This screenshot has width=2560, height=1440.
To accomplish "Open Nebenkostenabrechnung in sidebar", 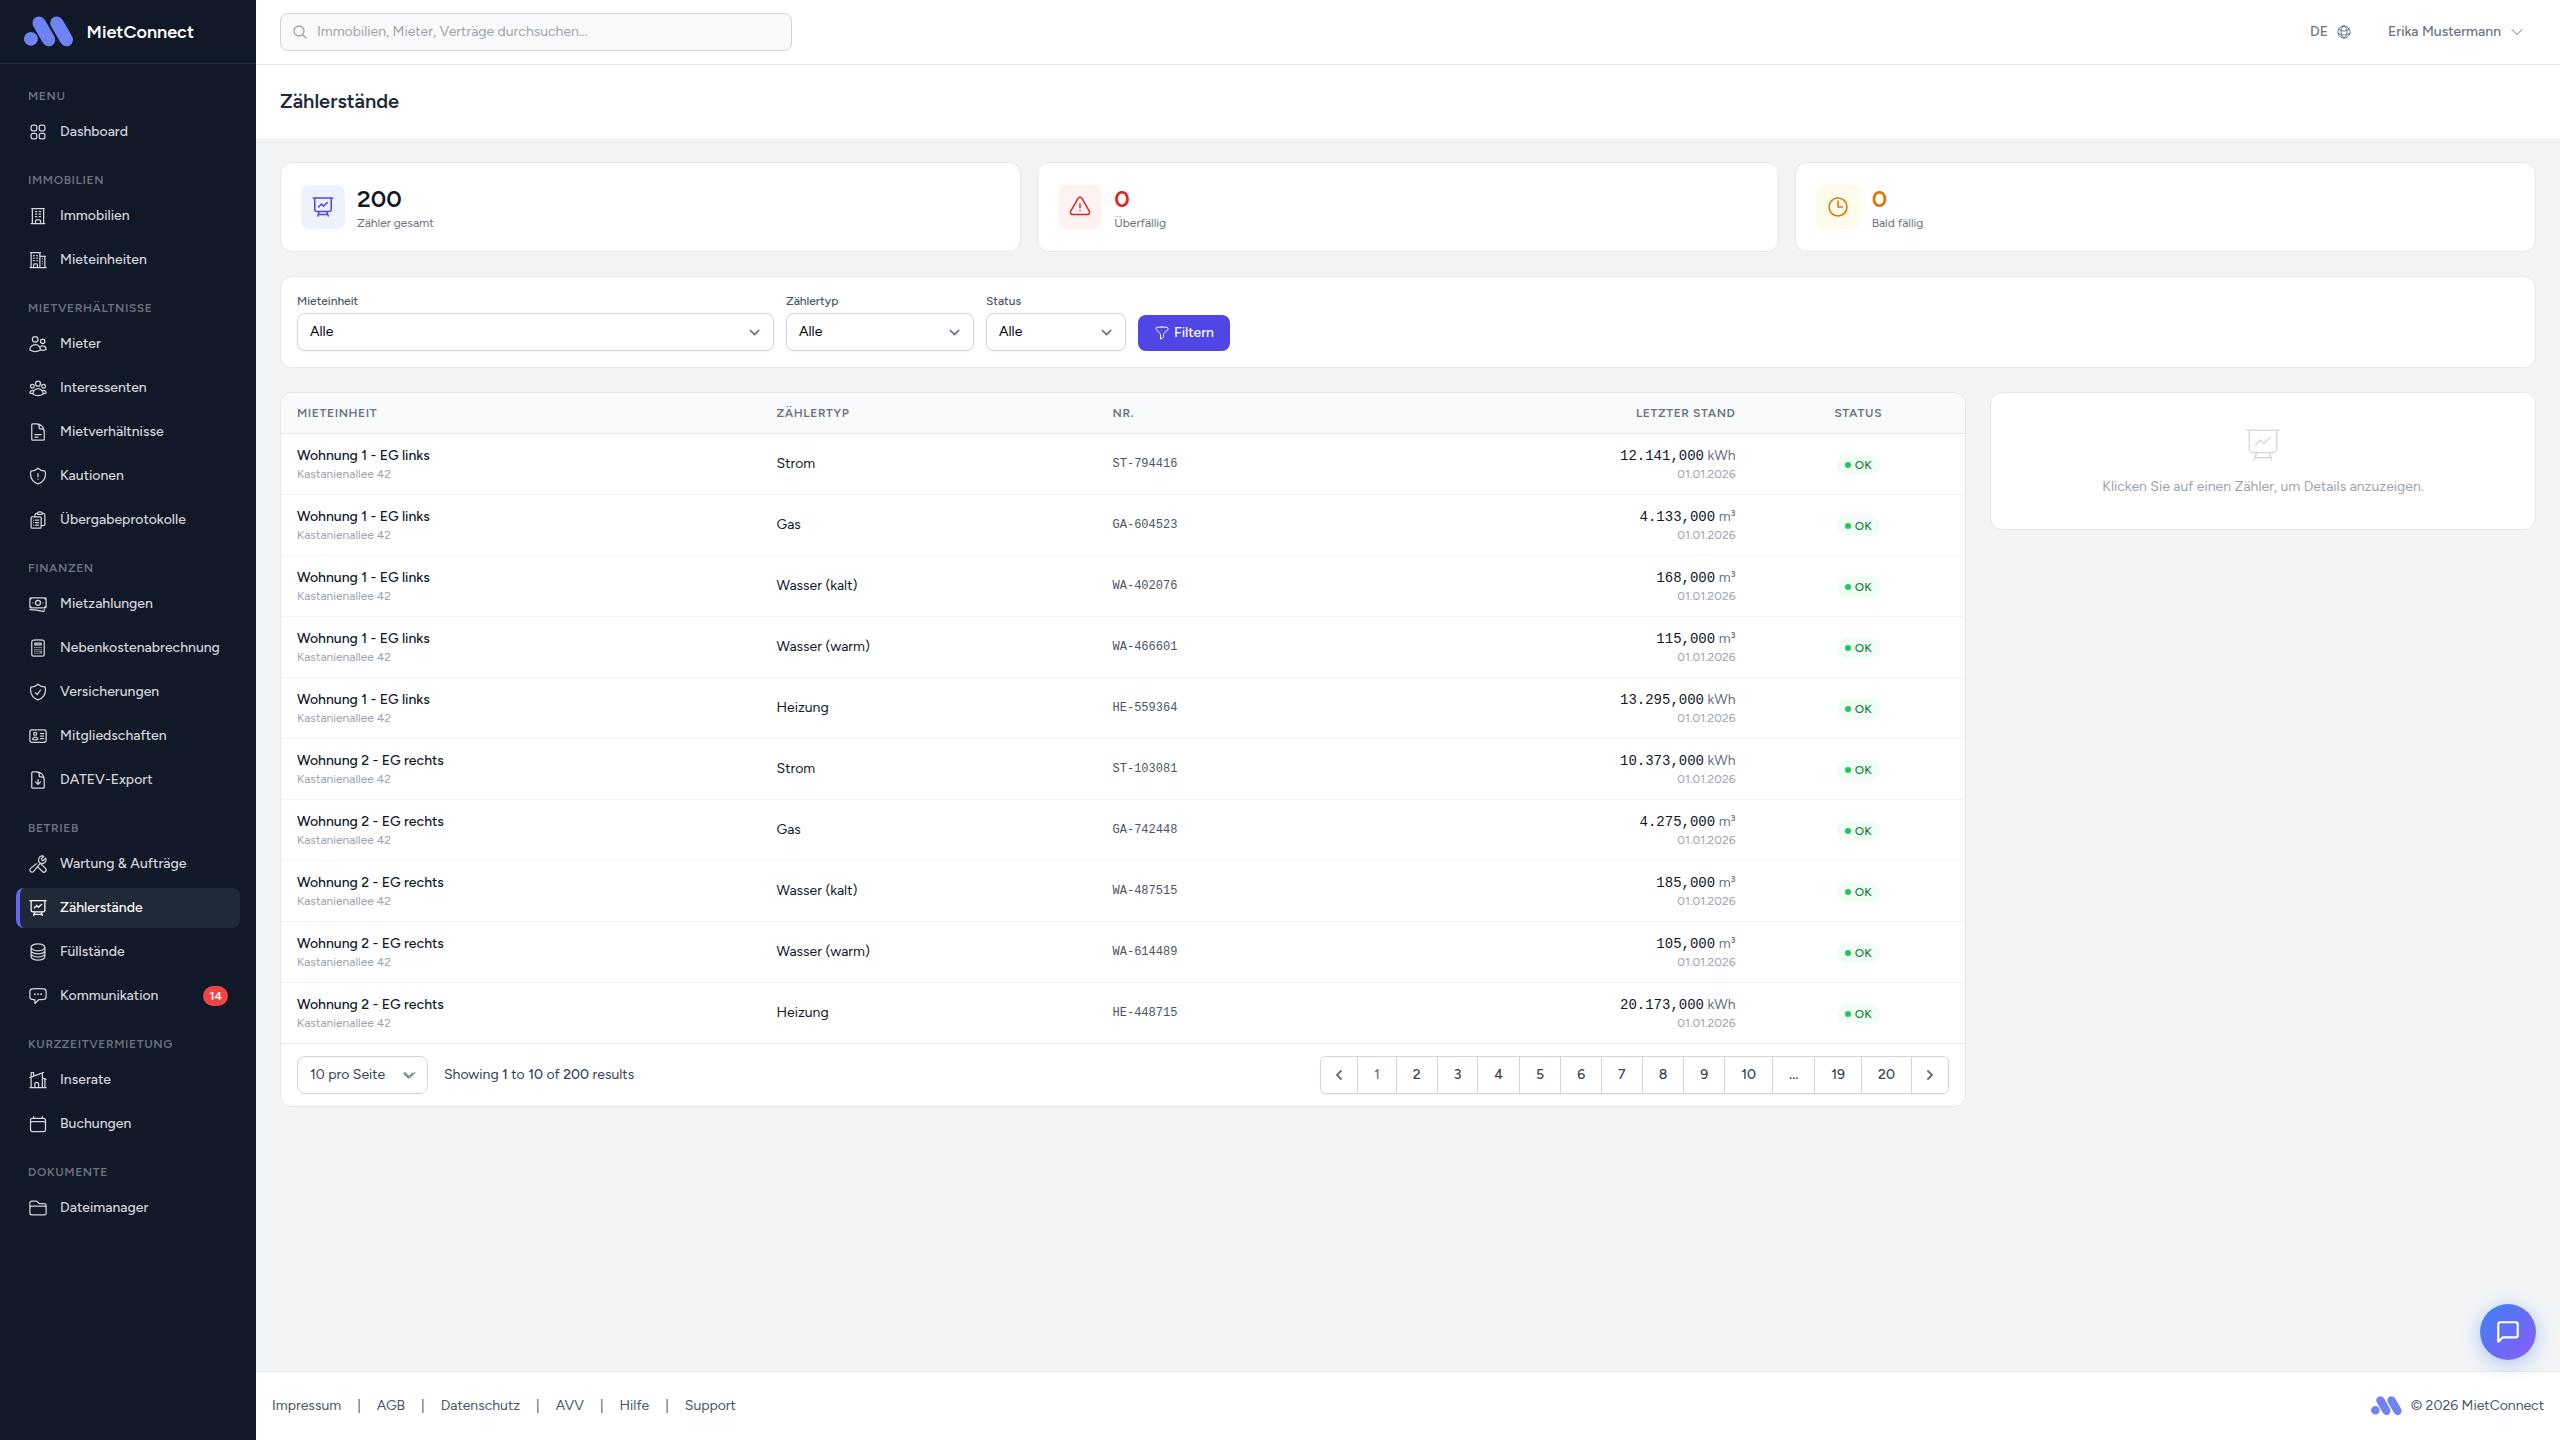I will [x=139, y=647].
